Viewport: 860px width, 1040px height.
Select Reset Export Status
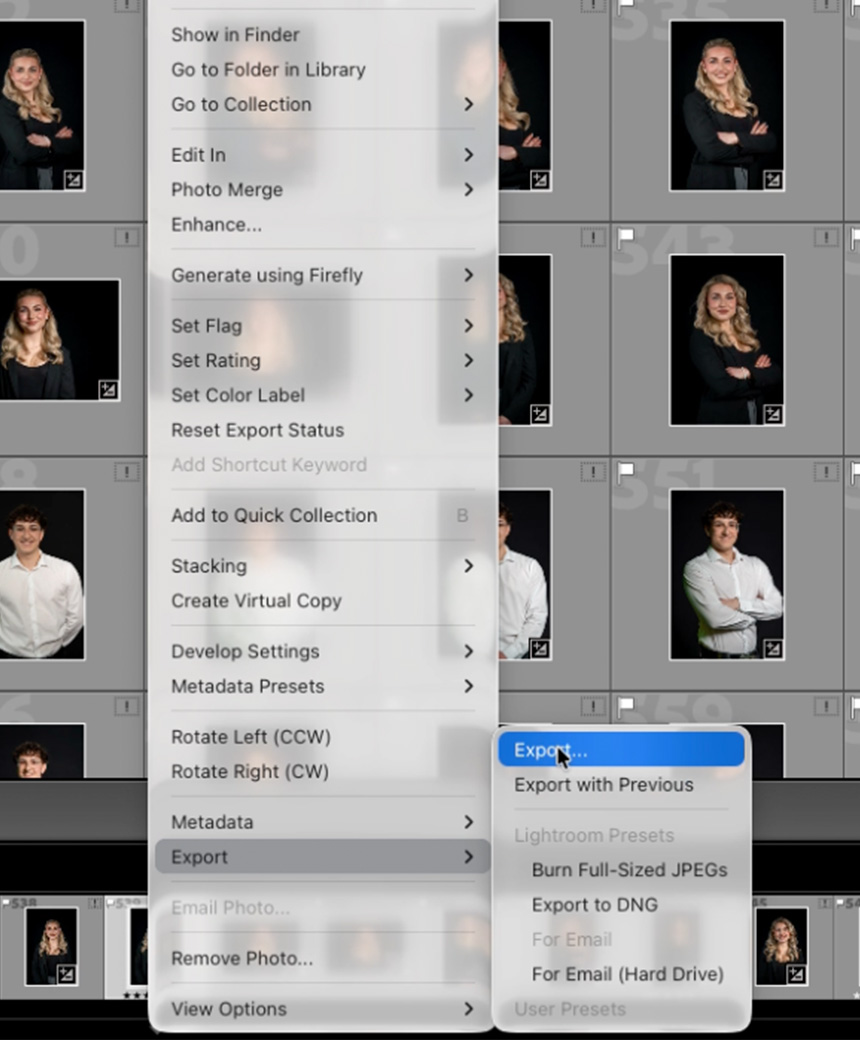[x=323, y=430]
